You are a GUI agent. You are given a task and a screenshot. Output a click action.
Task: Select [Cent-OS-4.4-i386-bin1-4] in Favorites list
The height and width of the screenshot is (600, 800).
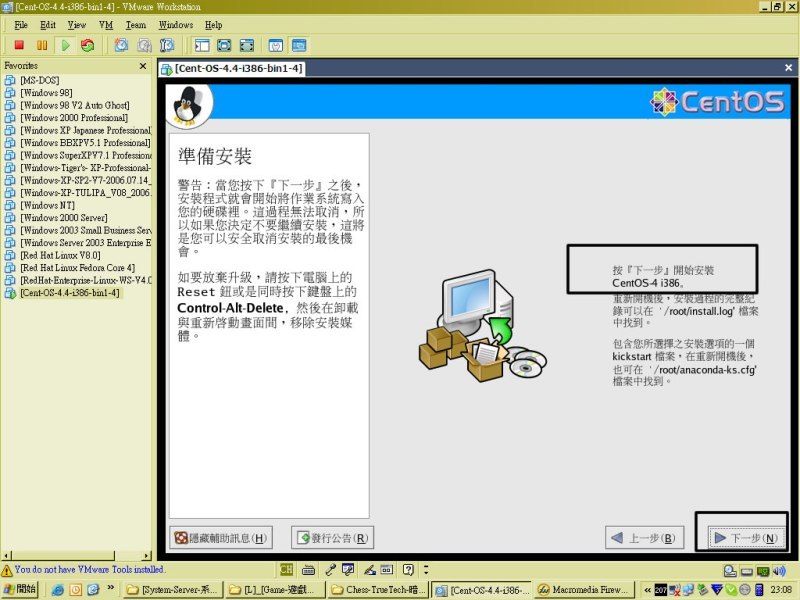pyautogui.click(x=70, y=293)
